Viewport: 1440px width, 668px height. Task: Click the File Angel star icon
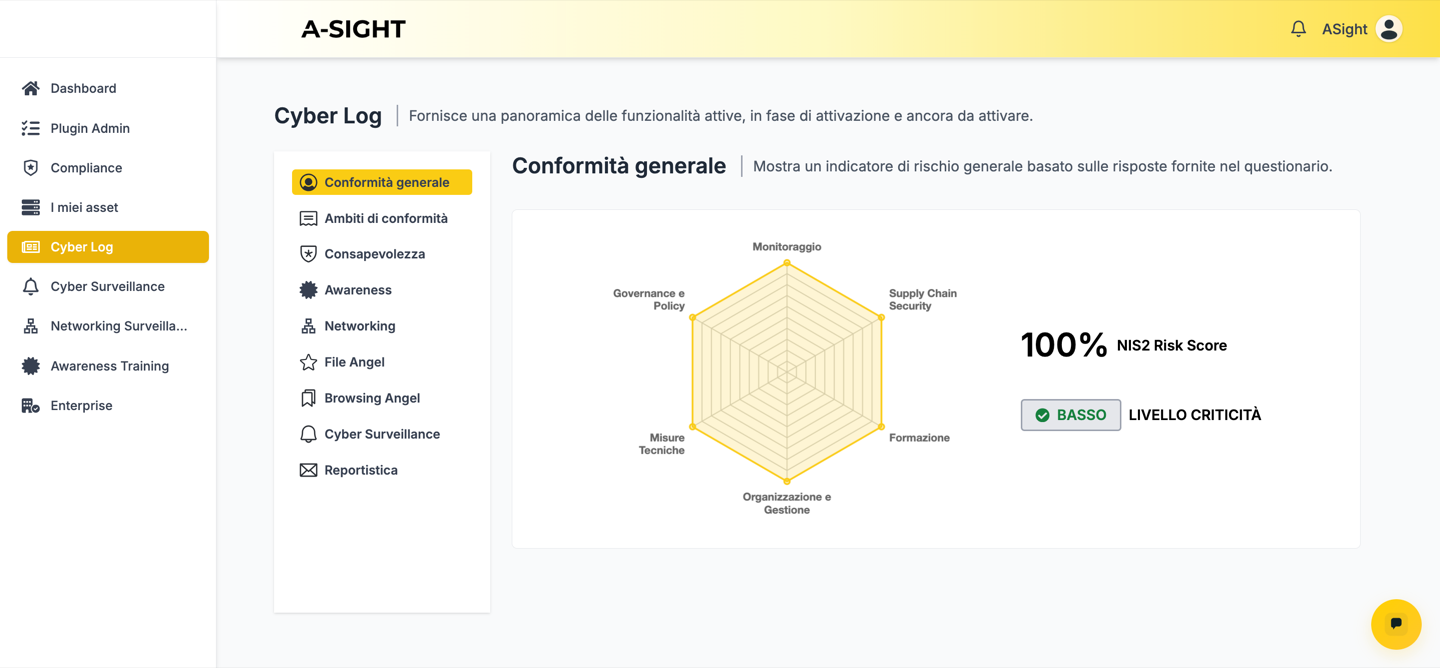click(x=308, y=362)
